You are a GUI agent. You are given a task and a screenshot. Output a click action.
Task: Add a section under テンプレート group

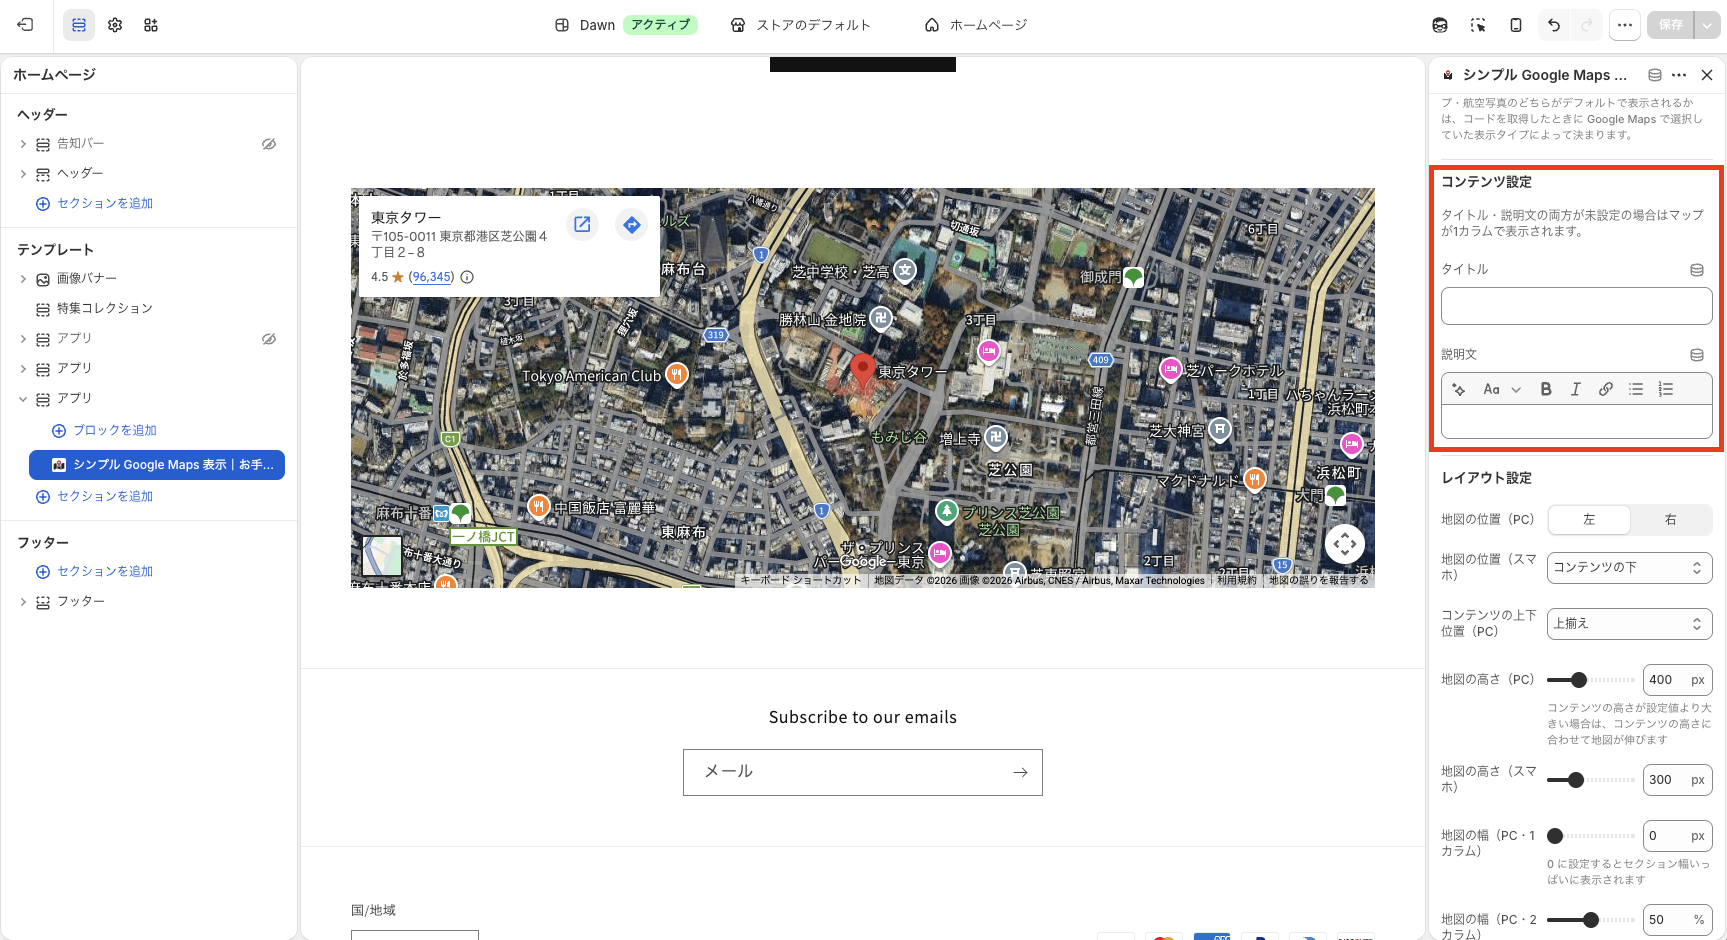(95, 496)
